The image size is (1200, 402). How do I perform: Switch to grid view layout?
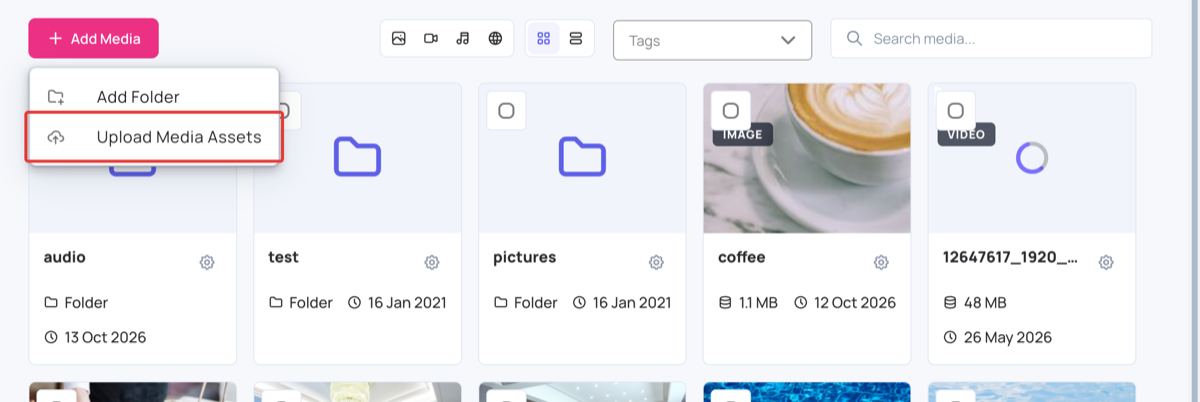tap(544, 38)
